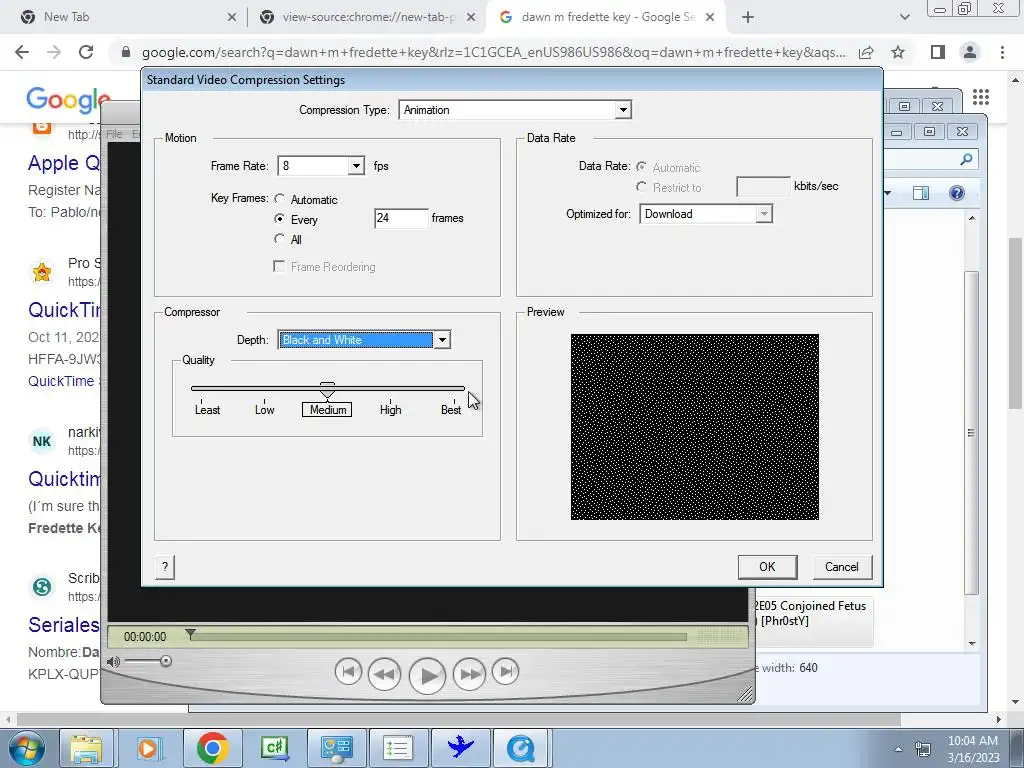Open Windows Explorer from taskbar
Screen dimensions: 1024x768
pyautogui.click(x=87, y=748)
